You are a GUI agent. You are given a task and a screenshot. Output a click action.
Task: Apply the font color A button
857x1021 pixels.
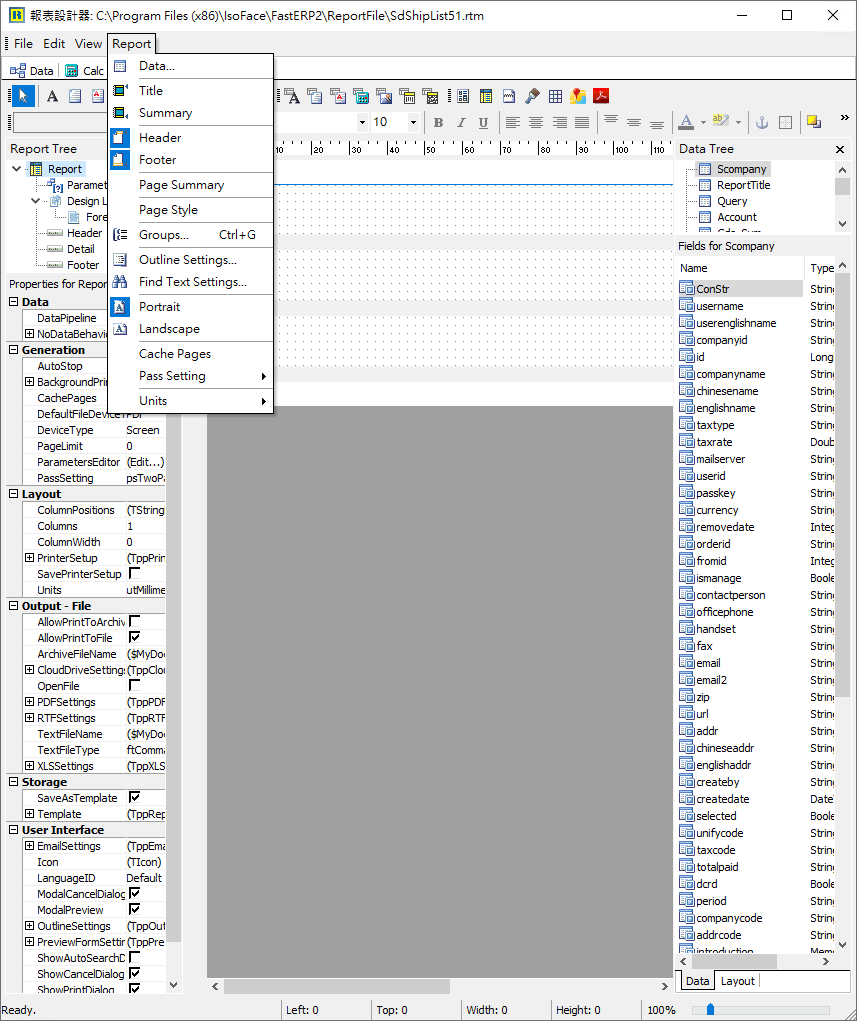click(x=686, y=122)
